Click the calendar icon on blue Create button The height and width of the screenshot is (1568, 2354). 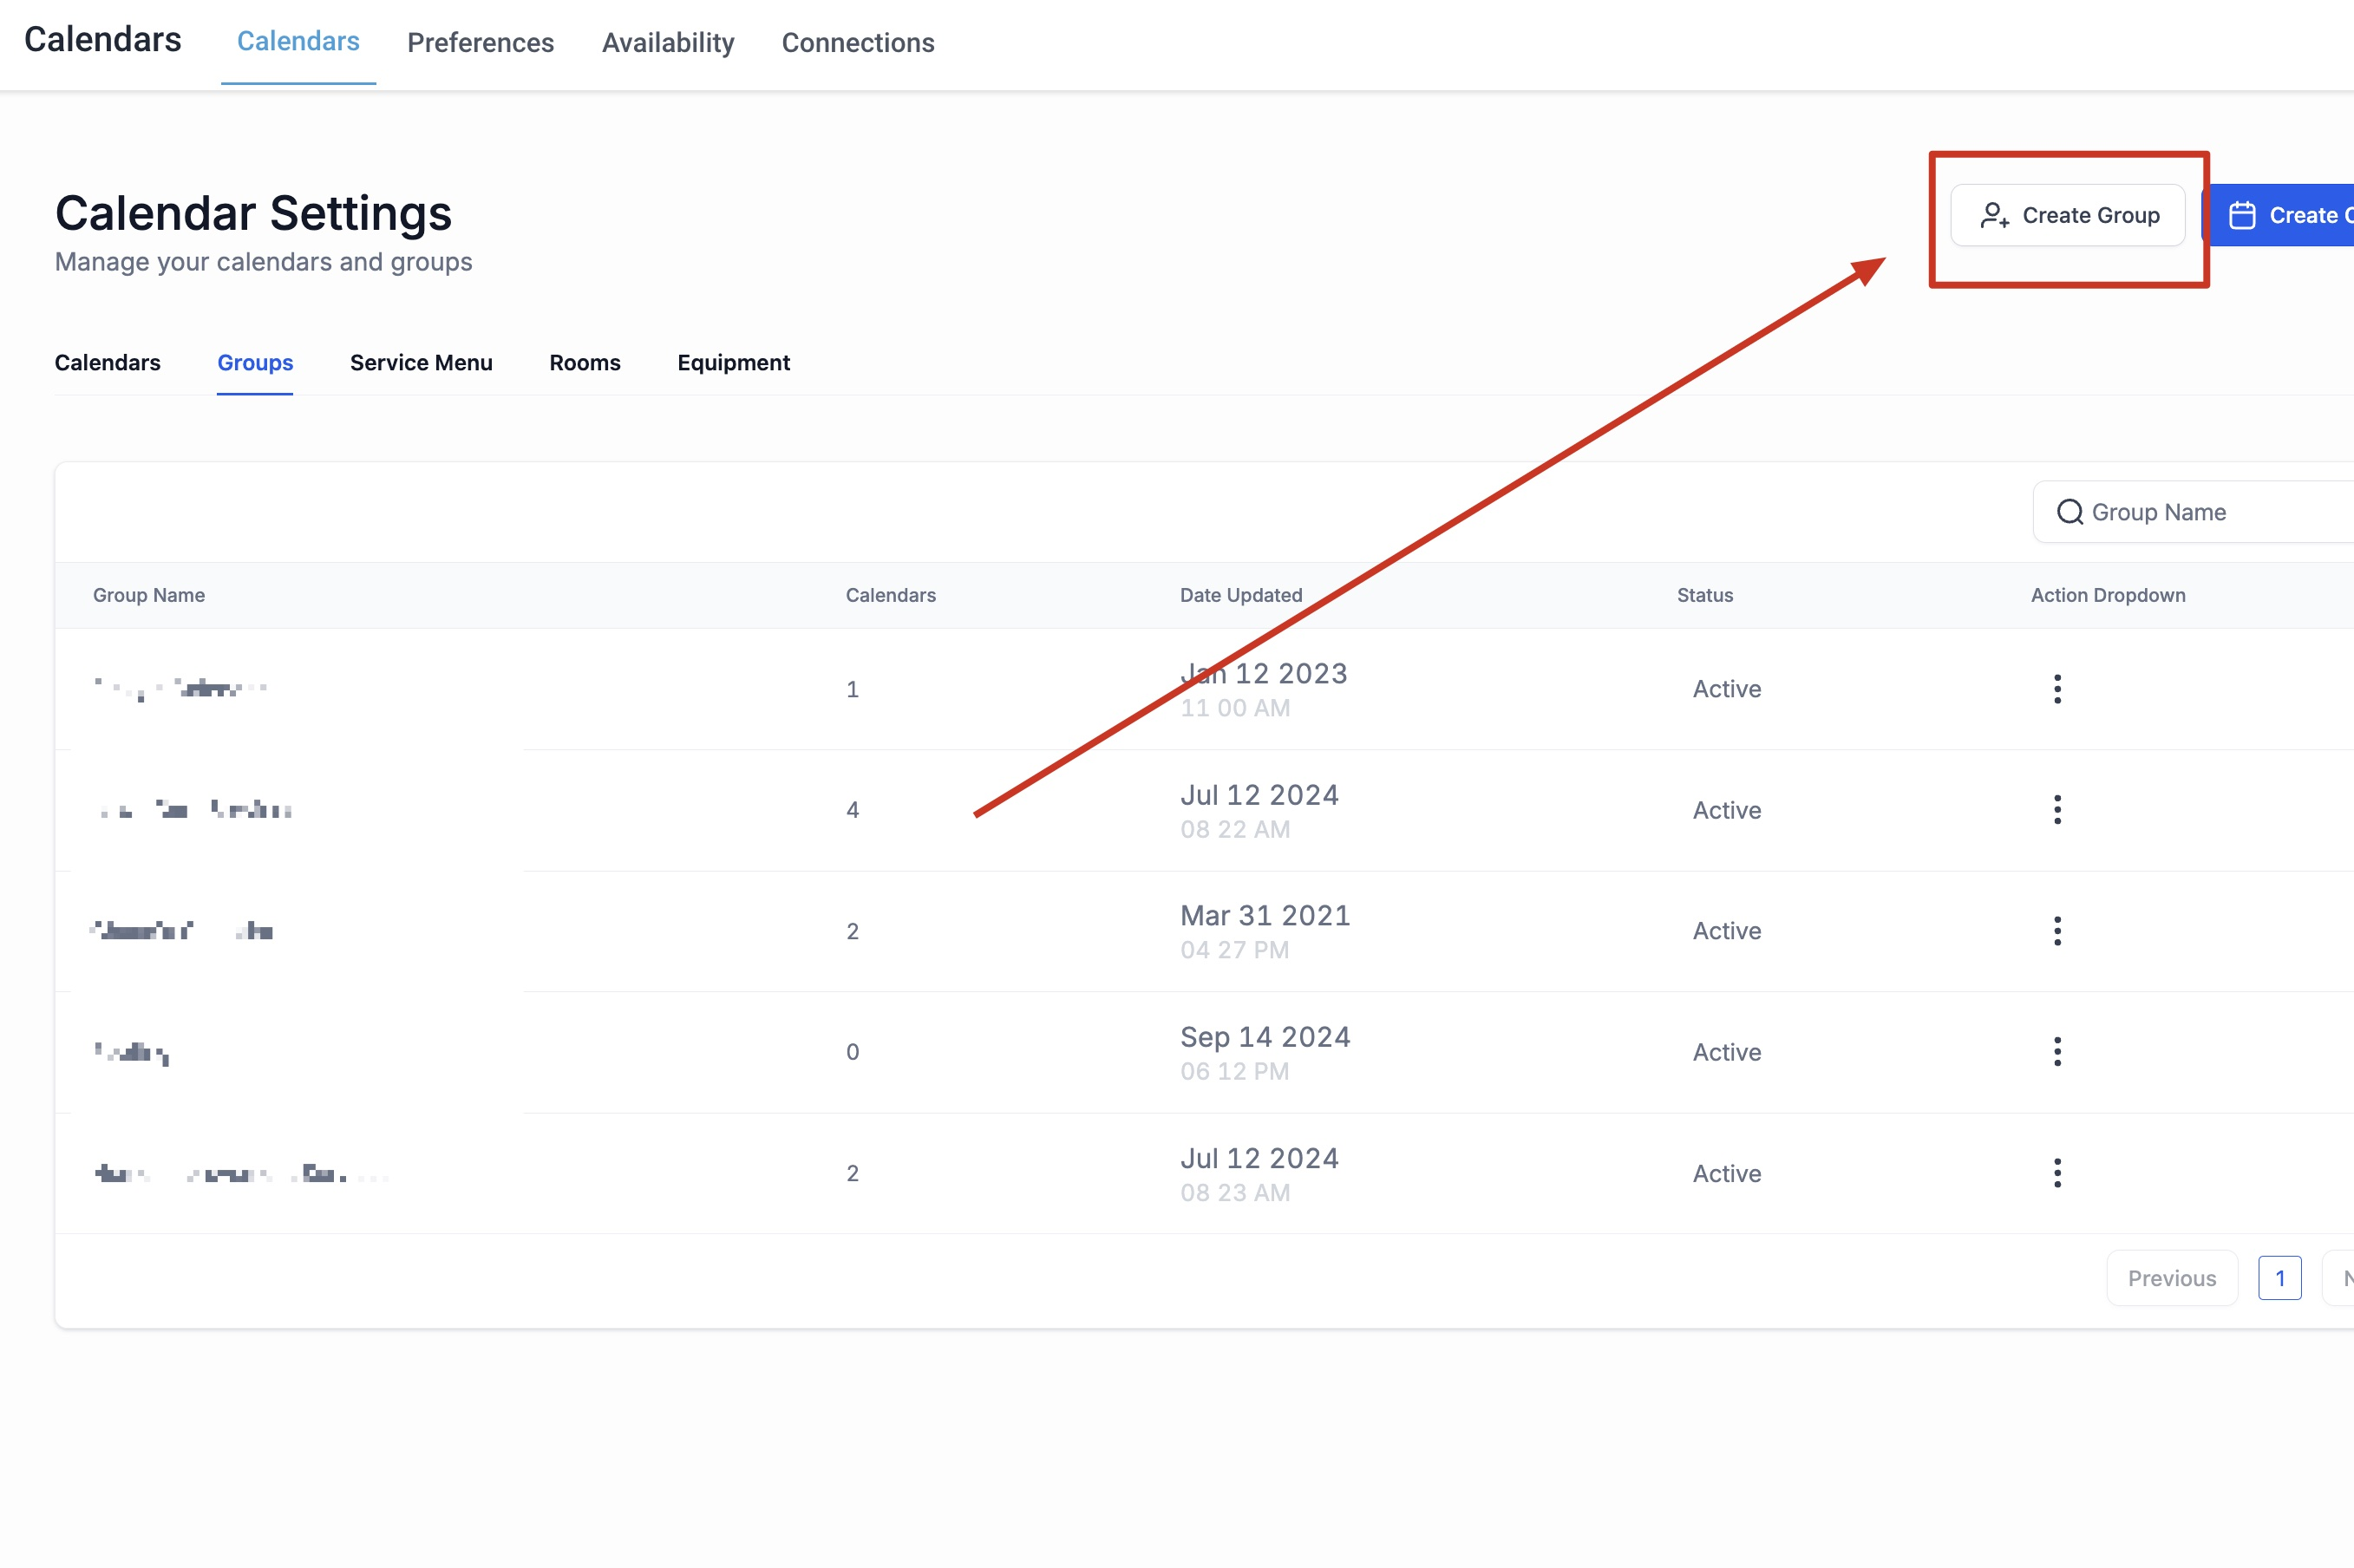tap(2242, 216)
